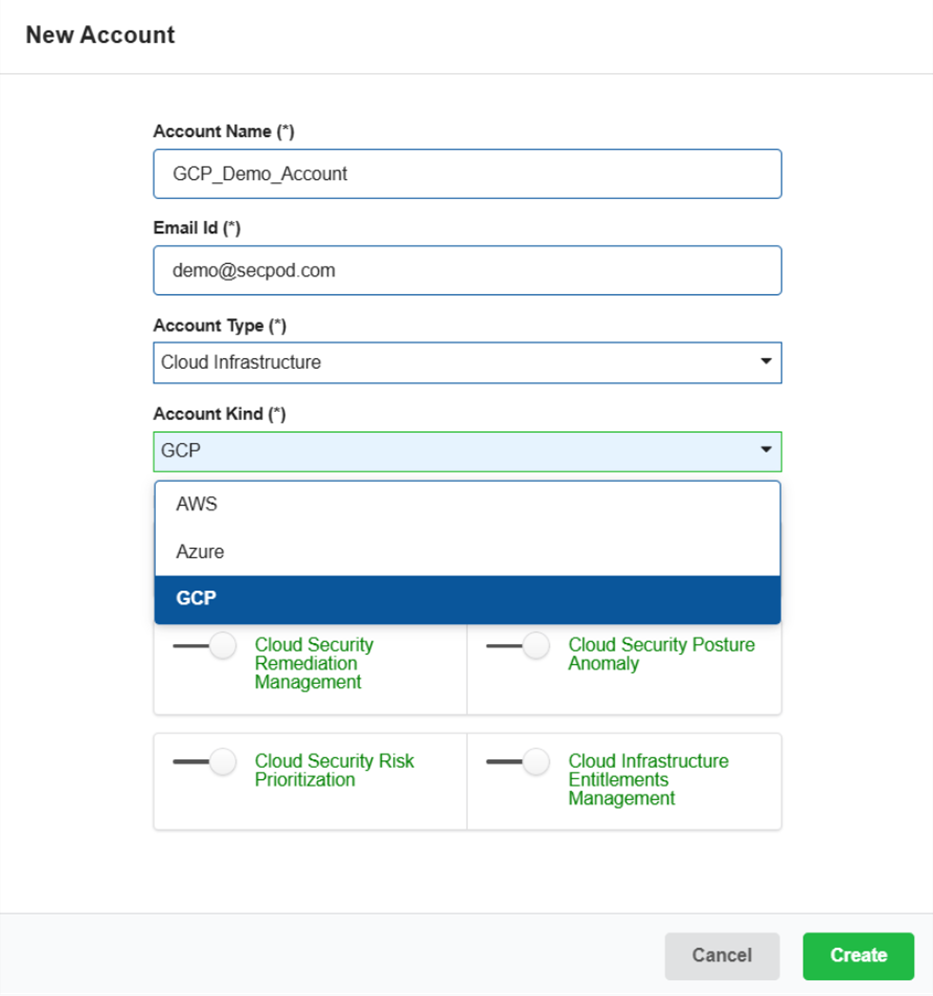The image size is (933, 996).
Task: Click the Cloud Security Risk Prioritization label
Action: click(x=334, y=771)
